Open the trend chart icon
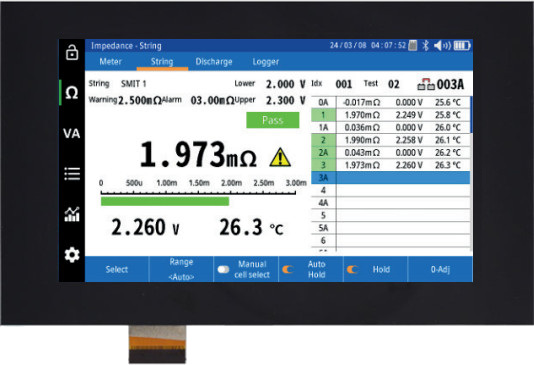Screen dimensions: 534x365 click(72, 214)
